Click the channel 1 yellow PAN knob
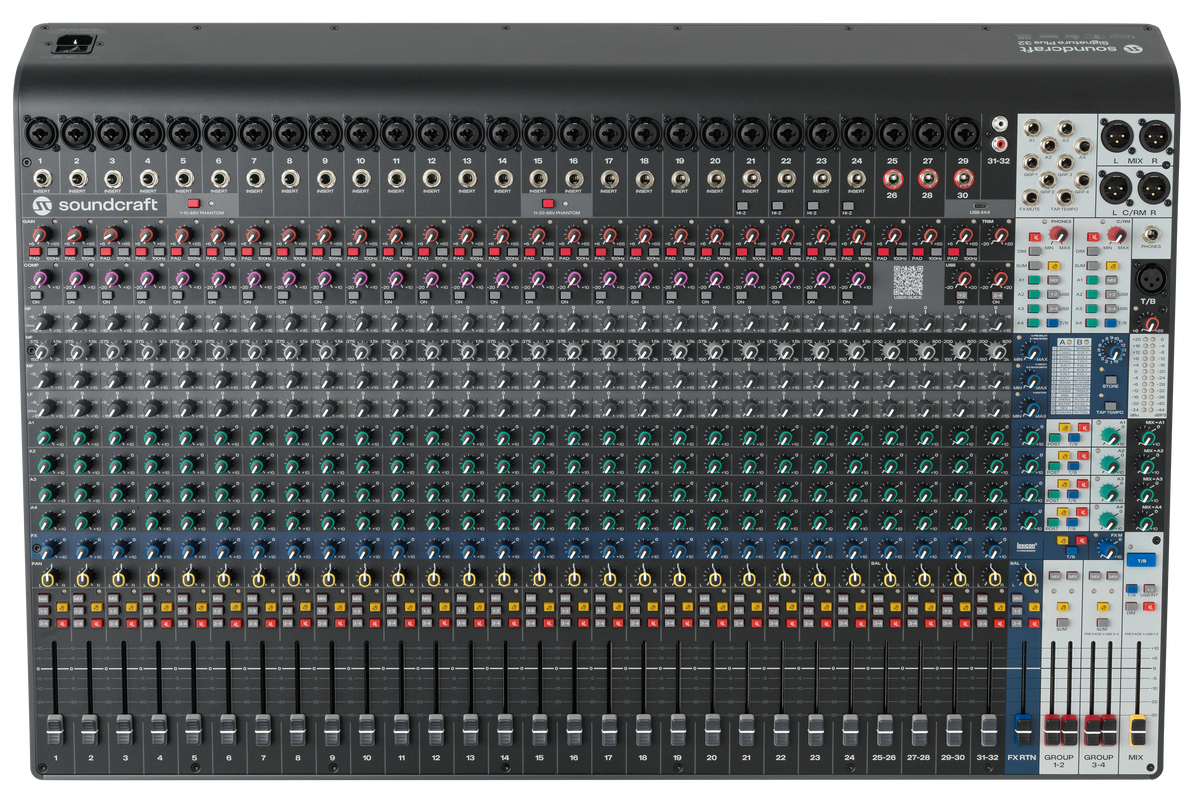The height and width of the screenshot is (801, 1200). coord(48,578)
